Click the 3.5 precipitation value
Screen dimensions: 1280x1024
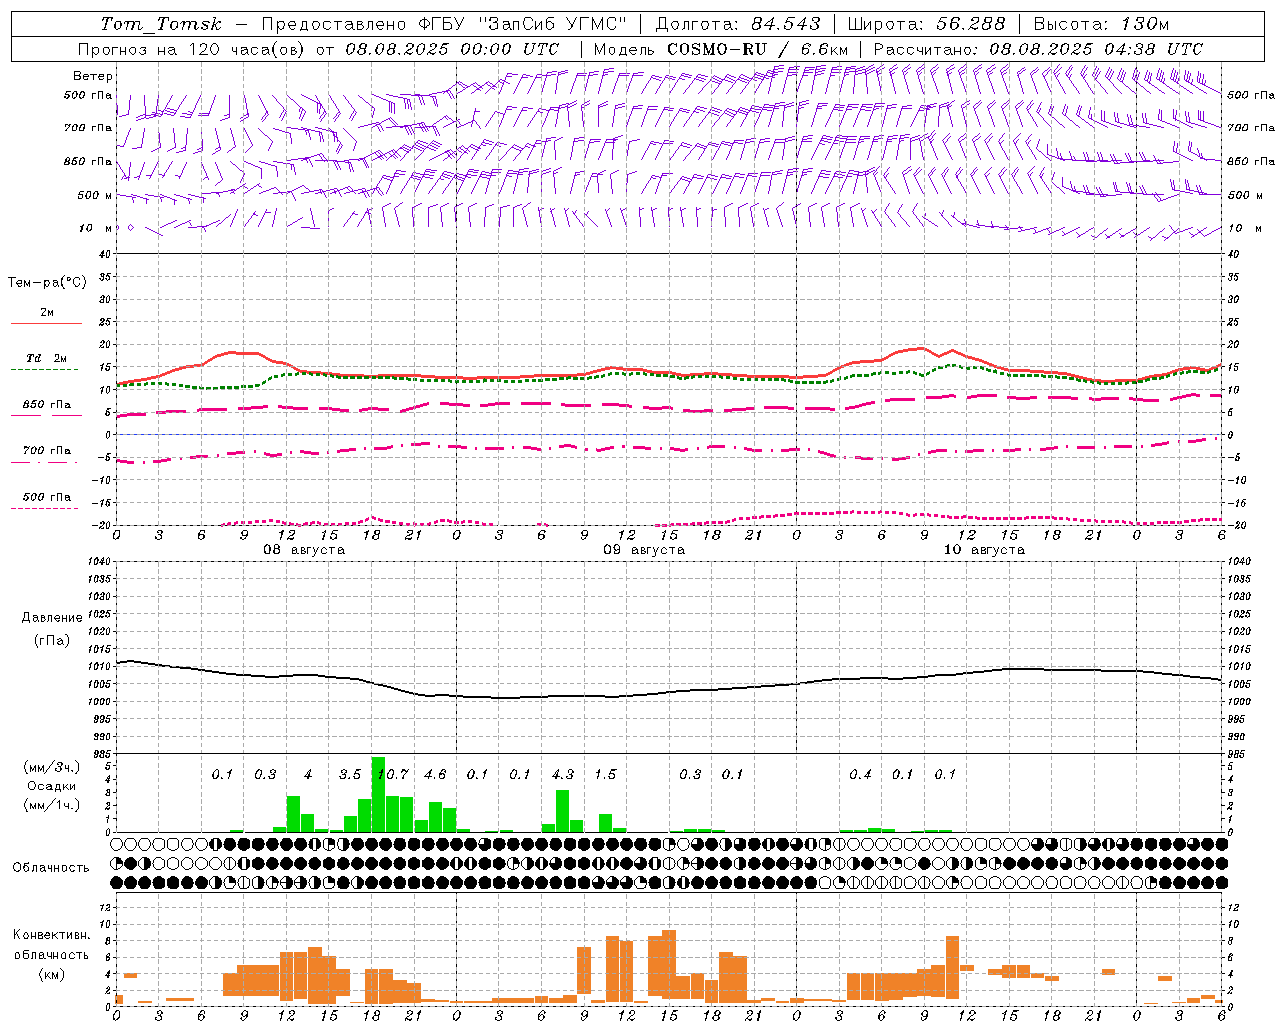point(350,774)
